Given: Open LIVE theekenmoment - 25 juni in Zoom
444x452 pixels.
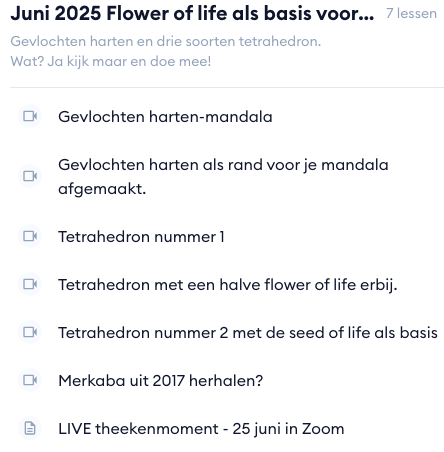Looking at the screenshot, I should [201, 429].
